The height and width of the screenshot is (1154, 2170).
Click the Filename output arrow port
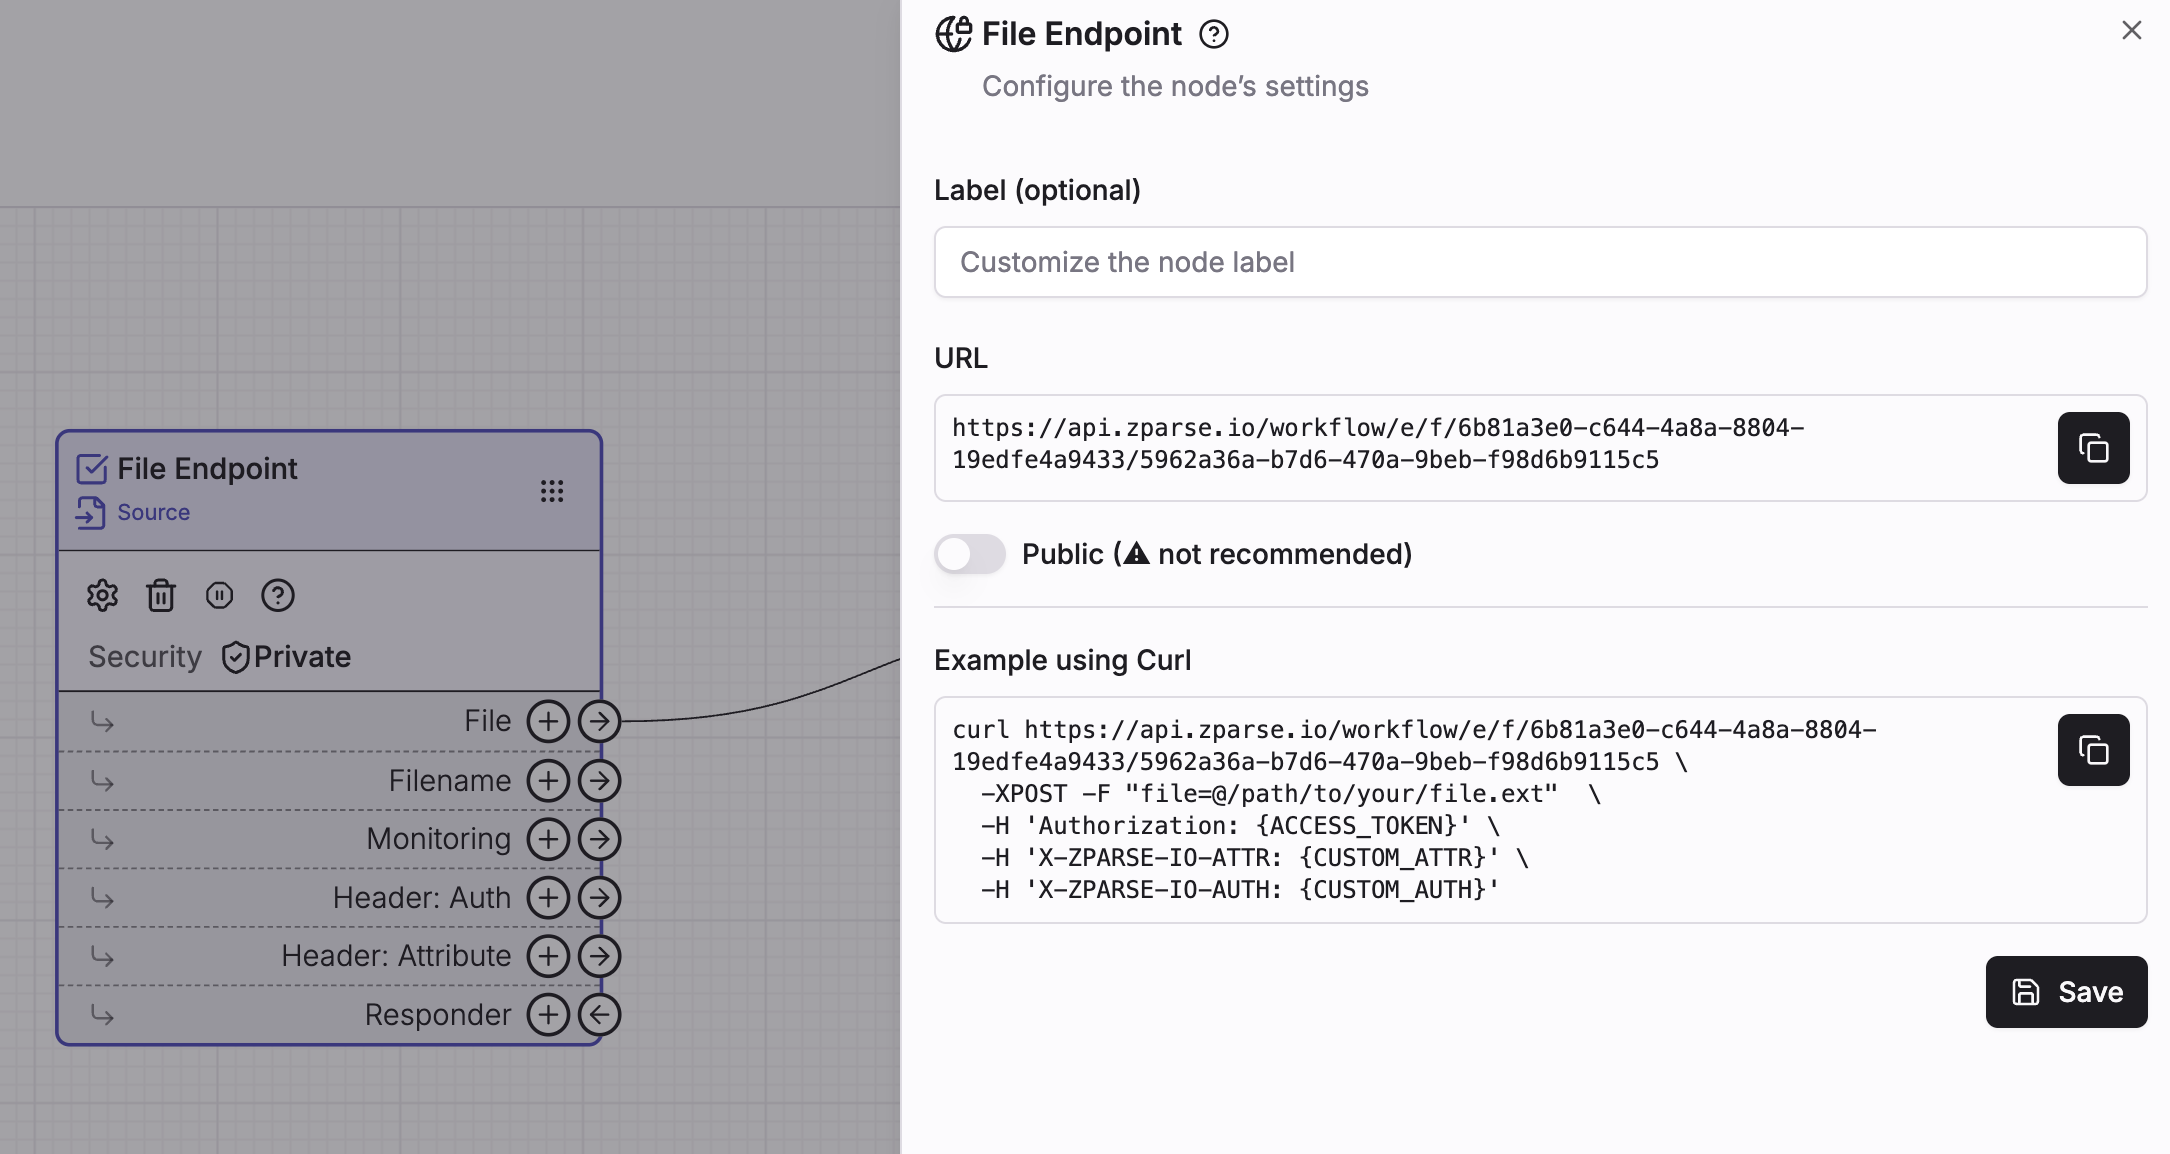[x=599, y=780]
